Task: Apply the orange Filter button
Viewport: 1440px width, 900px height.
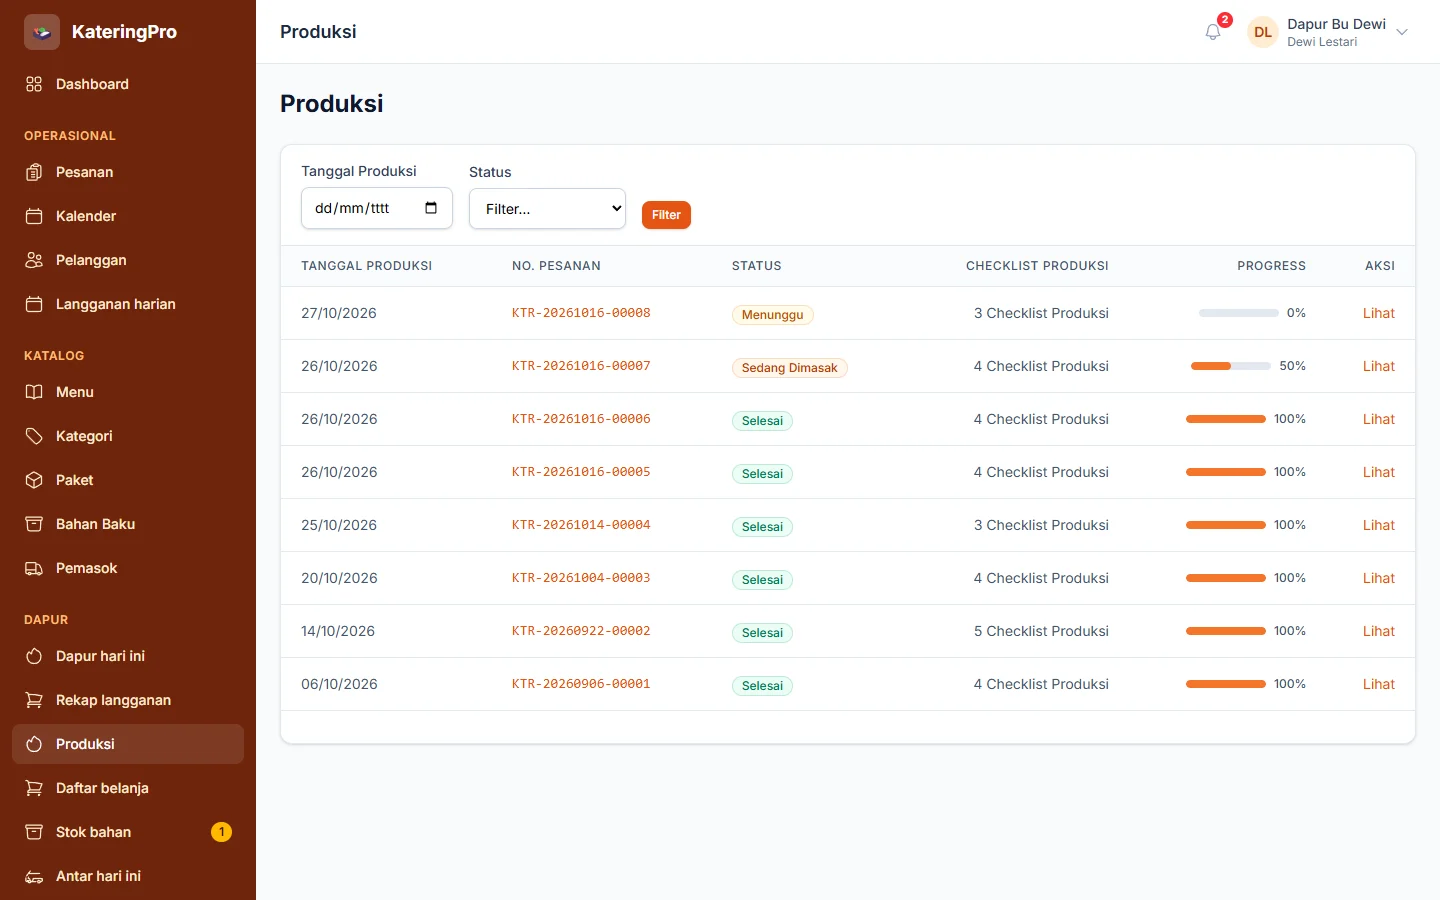Action: pos(666,215)
